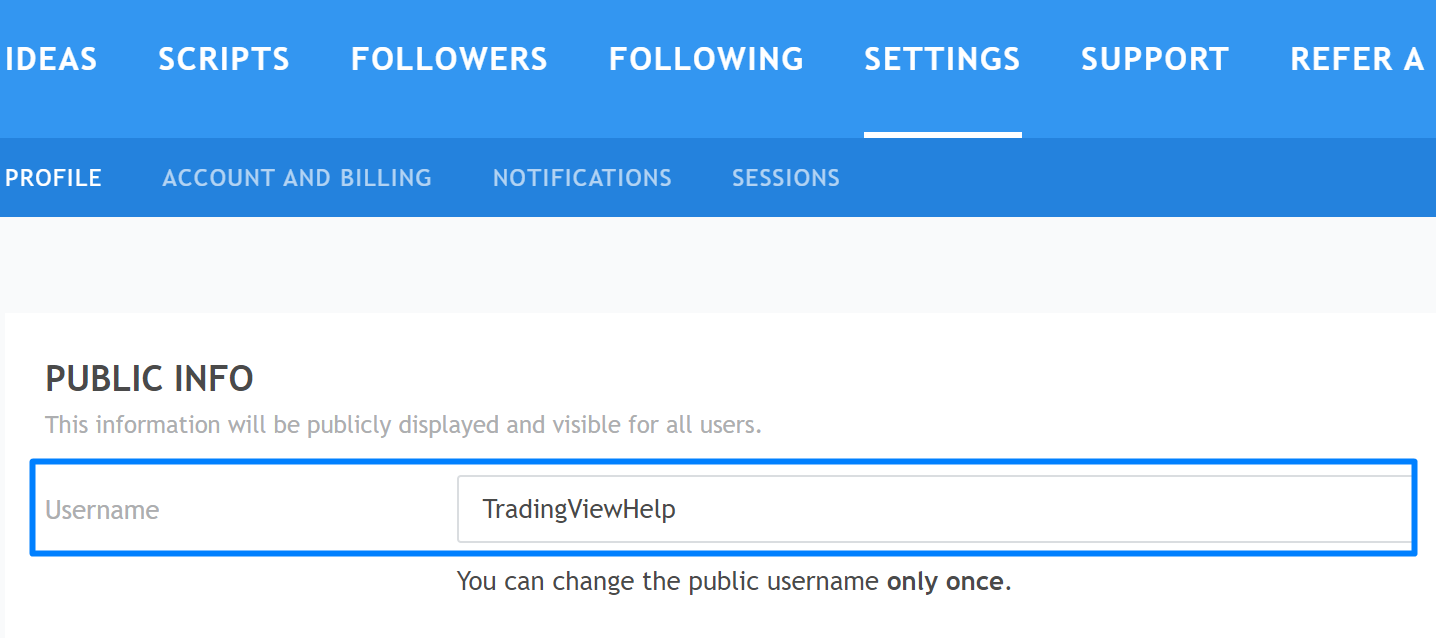The height and width of the screenshot is (638, 1436).
Task: Open ACCOUNT AND BILLING settings
Action: click(297, 177)
